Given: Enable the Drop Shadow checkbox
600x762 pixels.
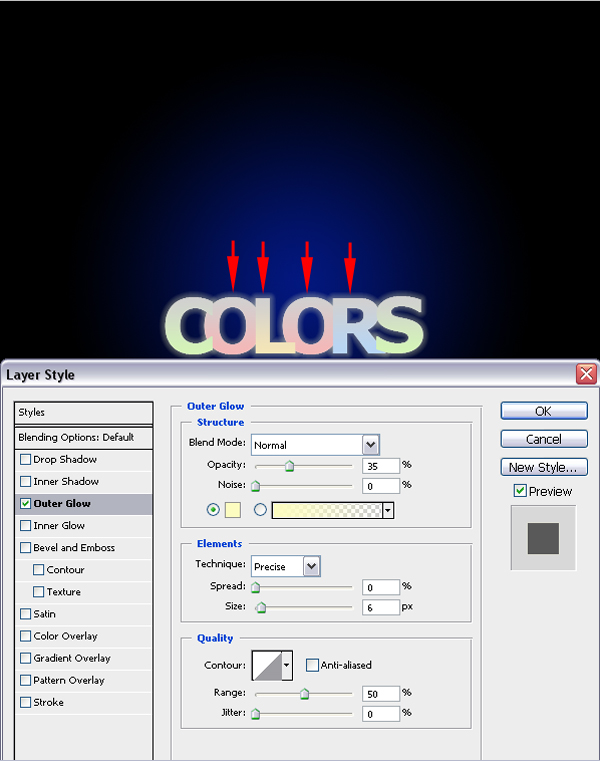Looking at the screenshot, I should (x=25, y=459).
